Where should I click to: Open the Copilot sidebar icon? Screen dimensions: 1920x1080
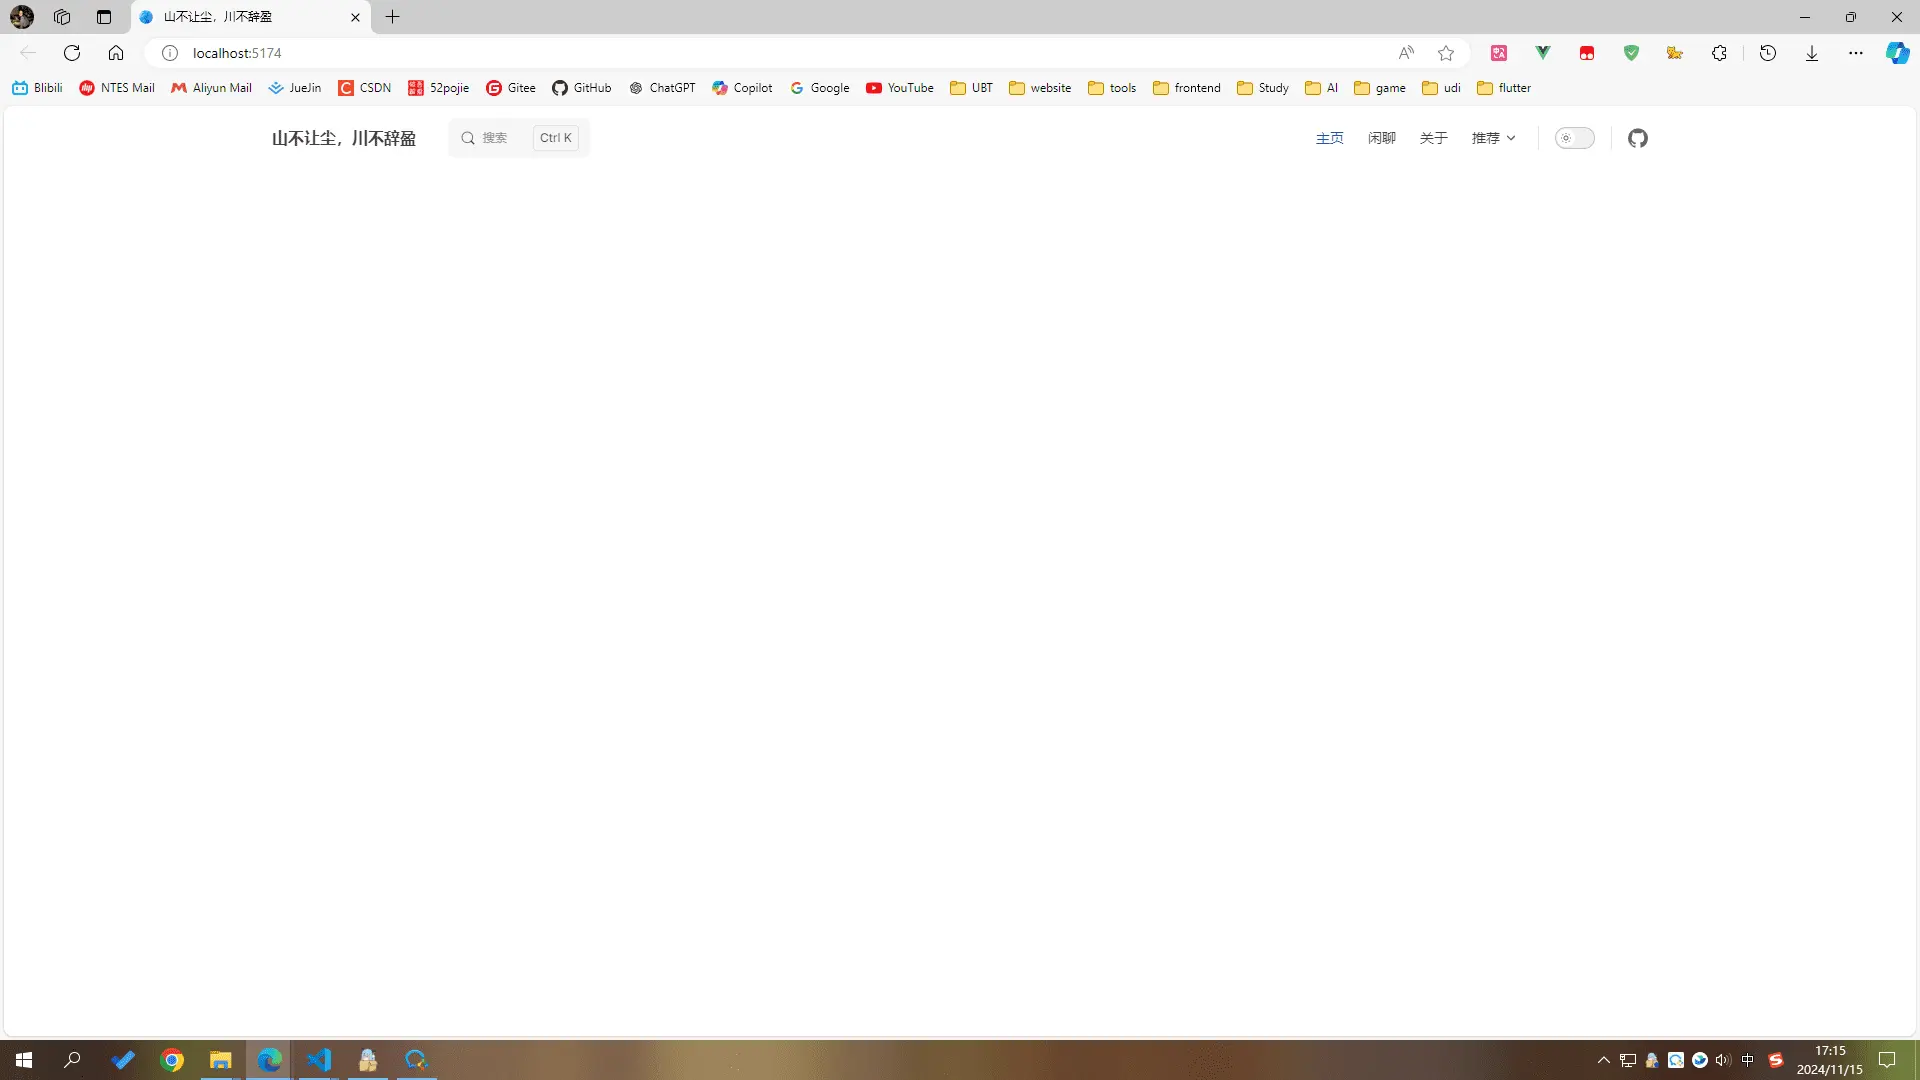click(1897, 53)
